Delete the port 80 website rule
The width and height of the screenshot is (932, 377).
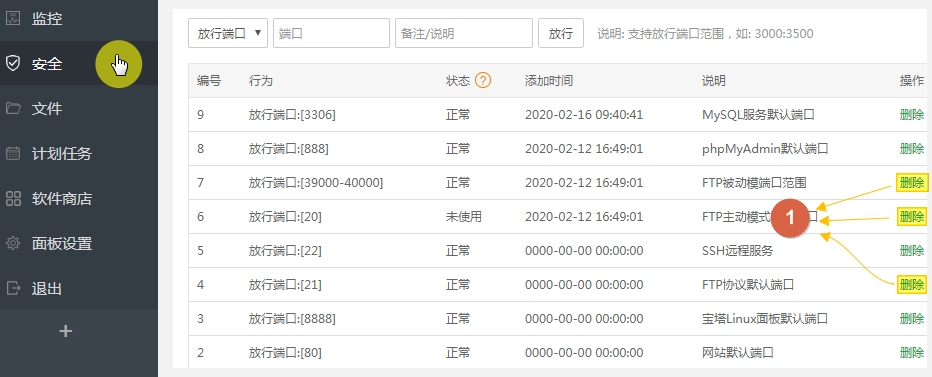click(912, 353)
